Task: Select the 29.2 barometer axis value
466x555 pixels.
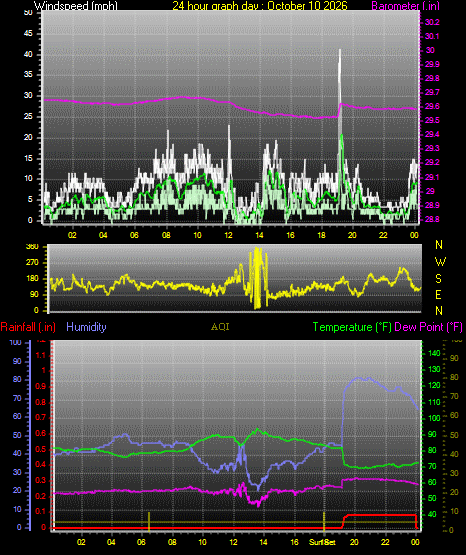Action: pyautogui.click(x=432, y=162)
